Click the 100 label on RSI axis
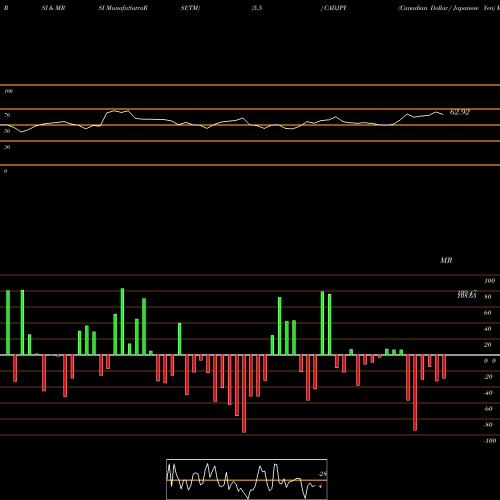 (8, 91)
